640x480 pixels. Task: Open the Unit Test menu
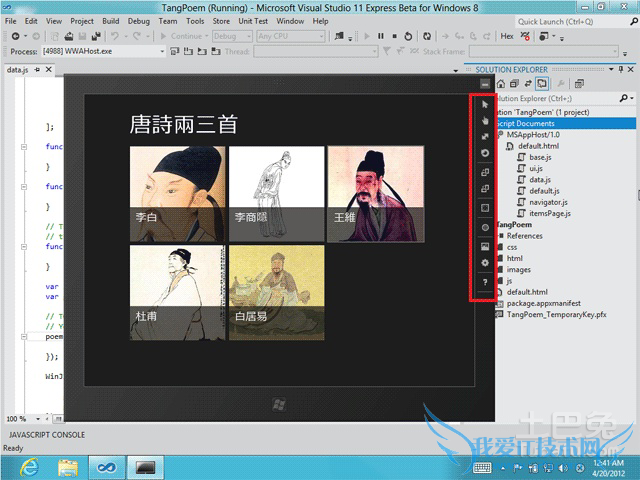coord(252,21)
